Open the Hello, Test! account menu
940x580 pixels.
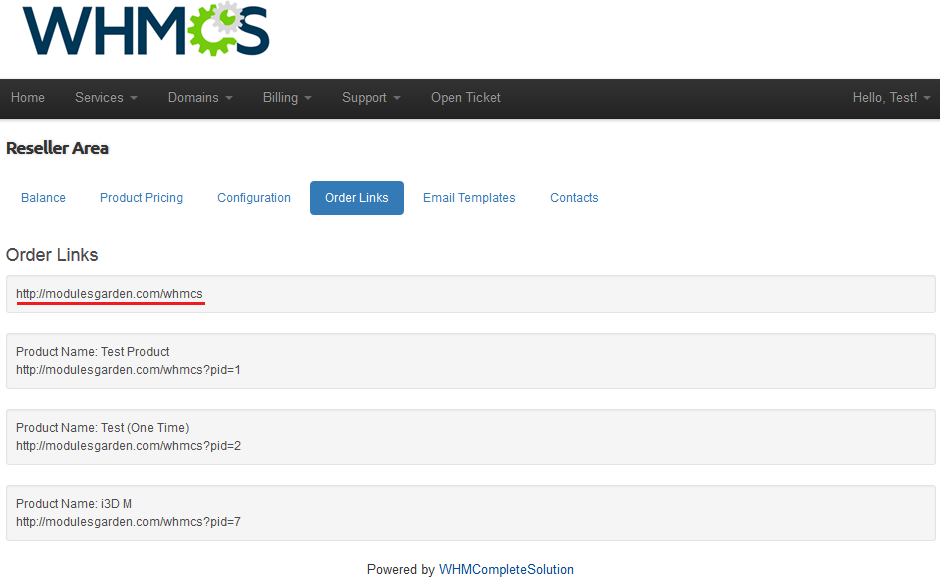click(x=891, y=98)
